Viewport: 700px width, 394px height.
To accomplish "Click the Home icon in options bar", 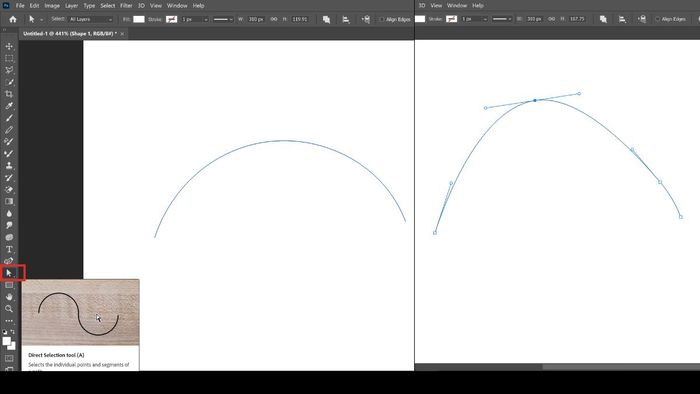I will pyautogui.click(x=13, y=19).
